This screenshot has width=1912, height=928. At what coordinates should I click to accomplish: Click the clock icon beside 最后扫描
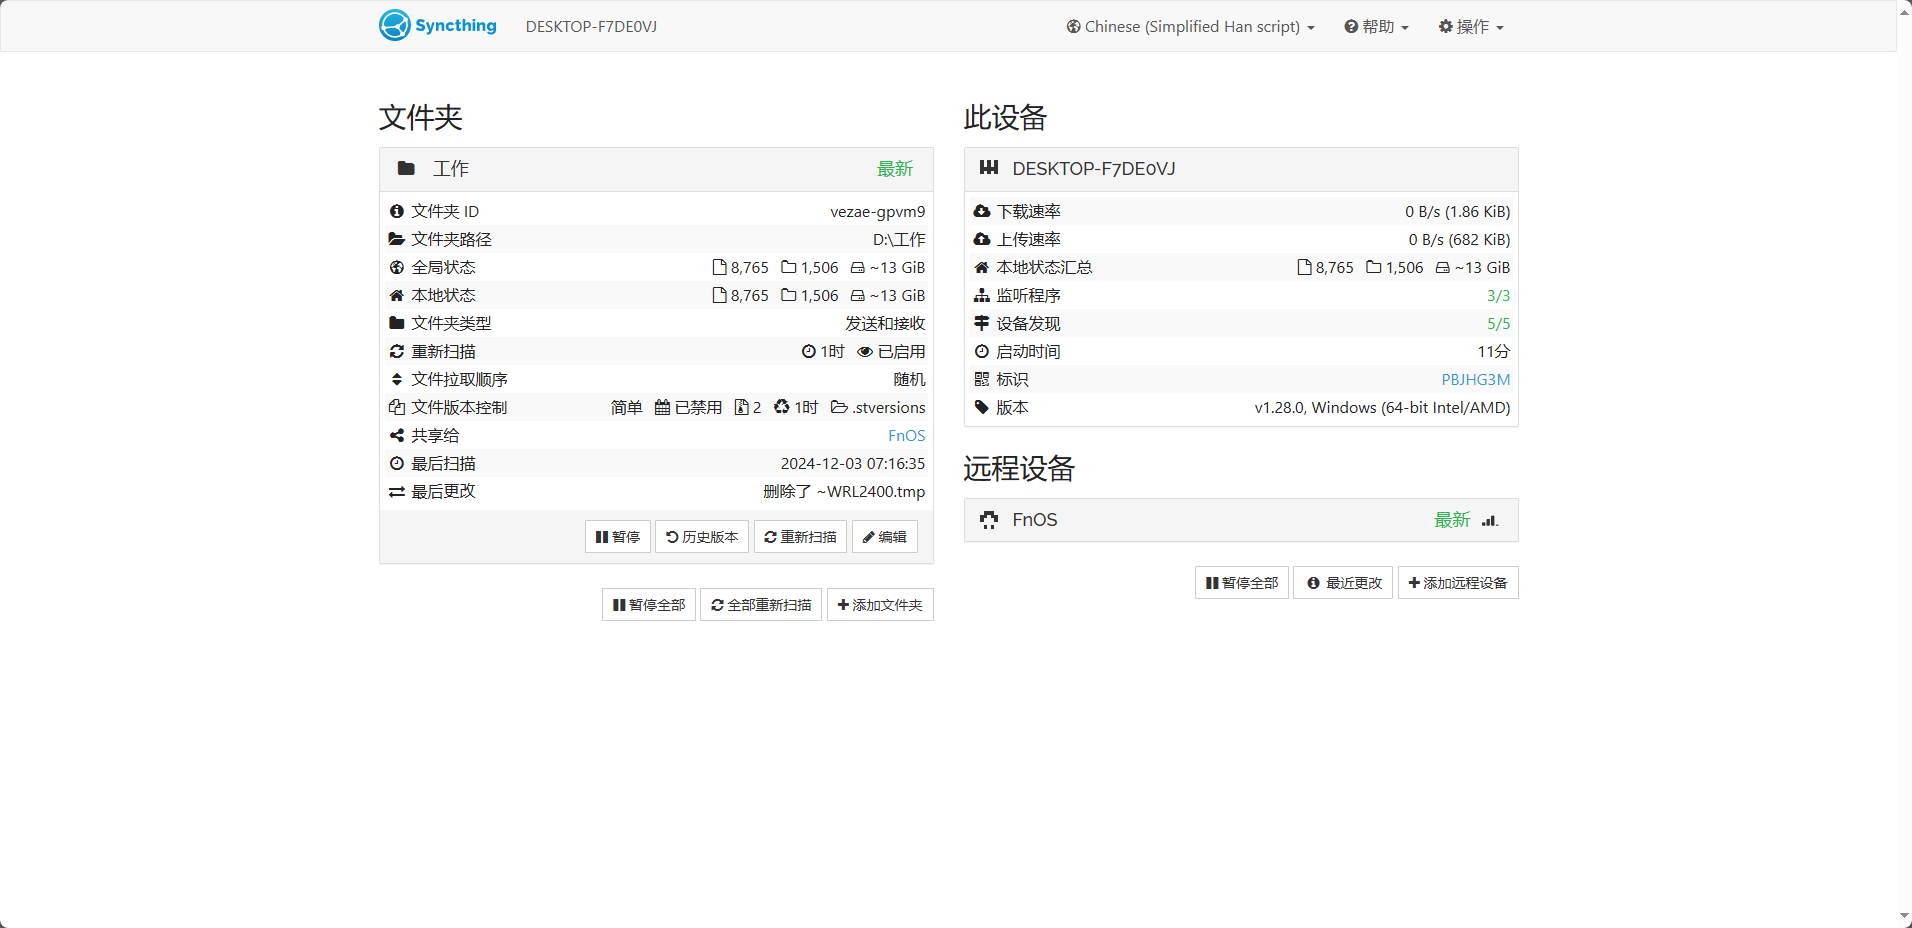coord(397,463)
